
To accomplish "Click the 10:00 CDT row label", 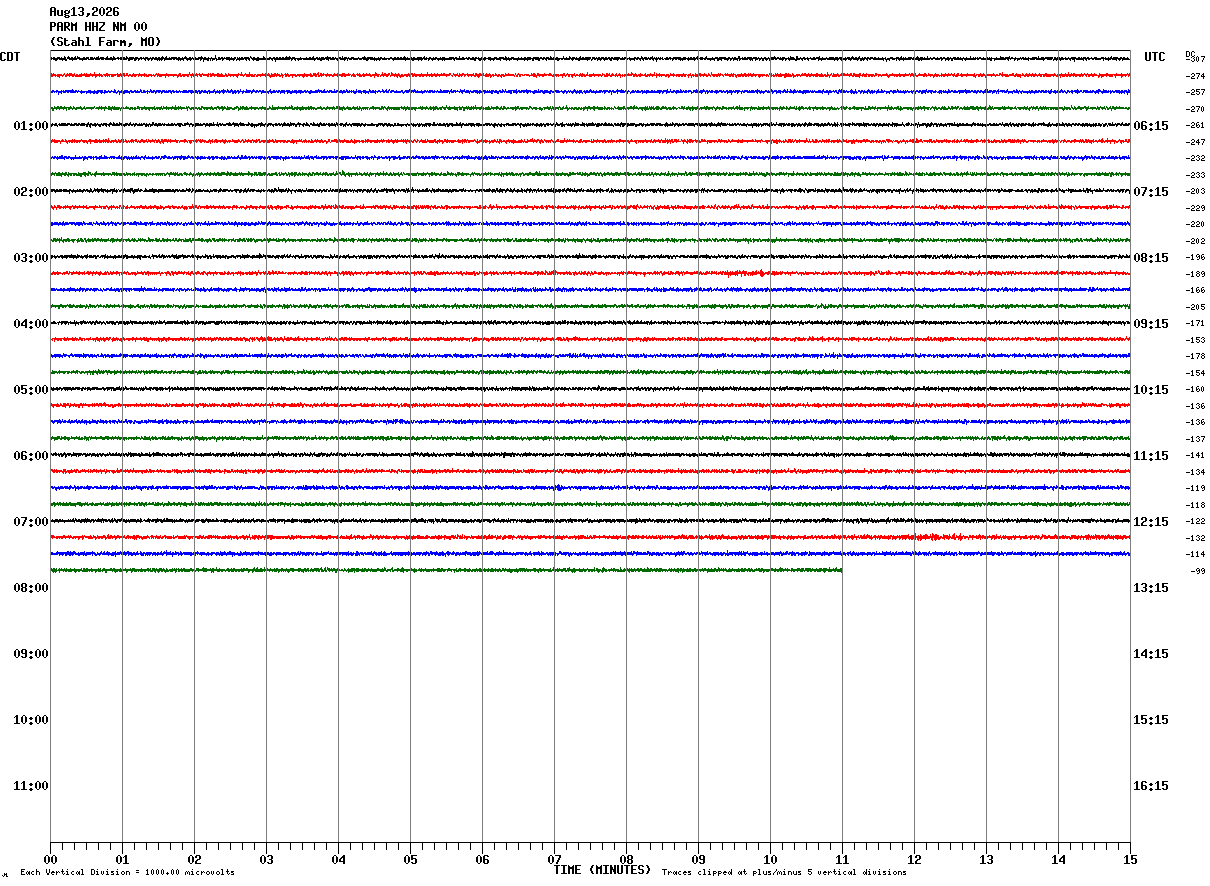I will point(31,720).
